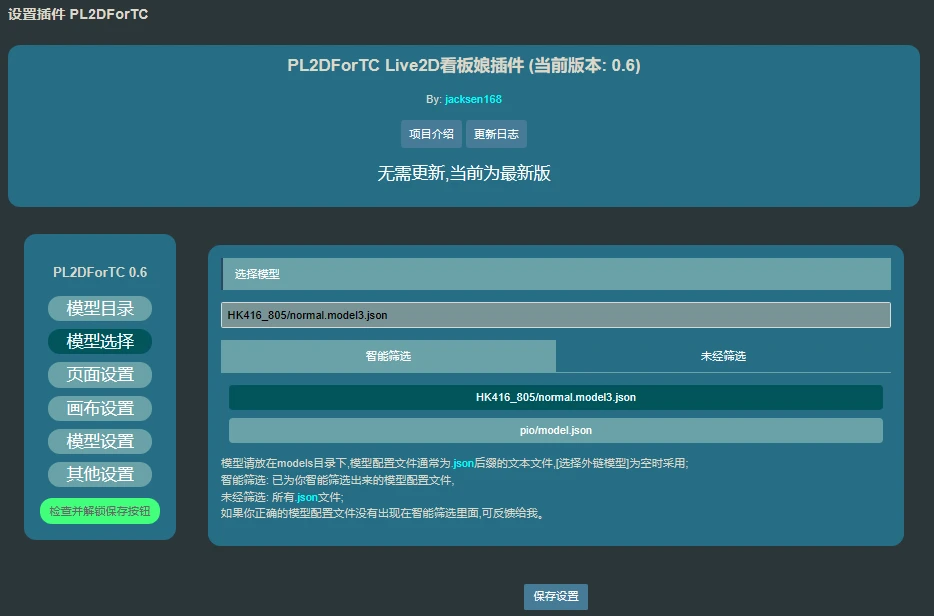Image resolution: width=934 pixels, height=616 pixels.
Task: Open the jacksen168 author link
Action: click(x=473, y=99)
